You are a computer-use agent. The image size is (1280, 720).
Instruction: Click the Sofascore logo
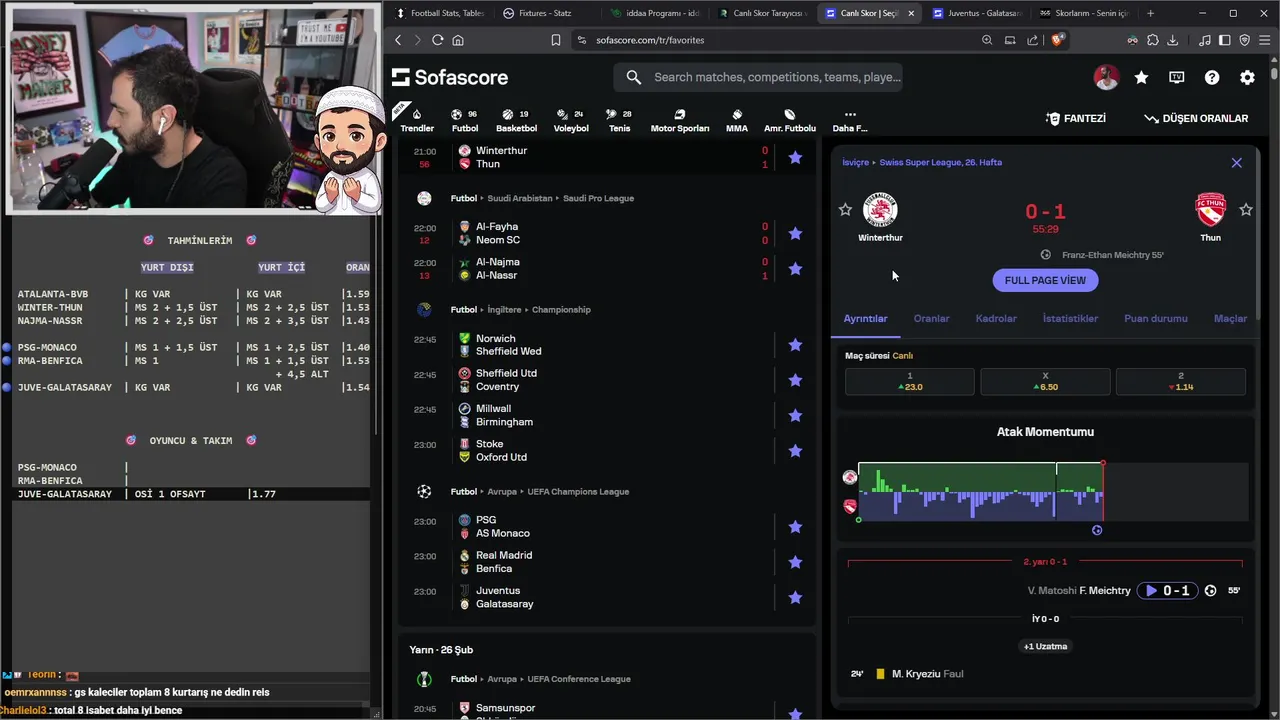click(449, 77)
